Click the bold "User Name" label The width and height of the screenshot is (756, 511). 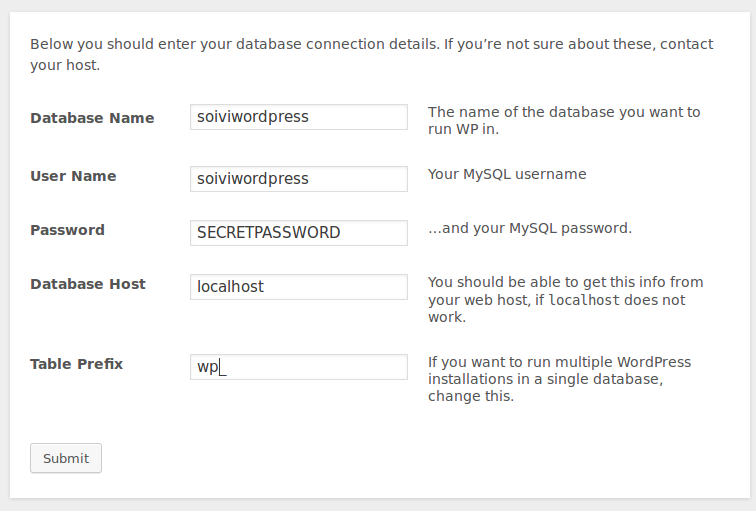tap(73, 176)
